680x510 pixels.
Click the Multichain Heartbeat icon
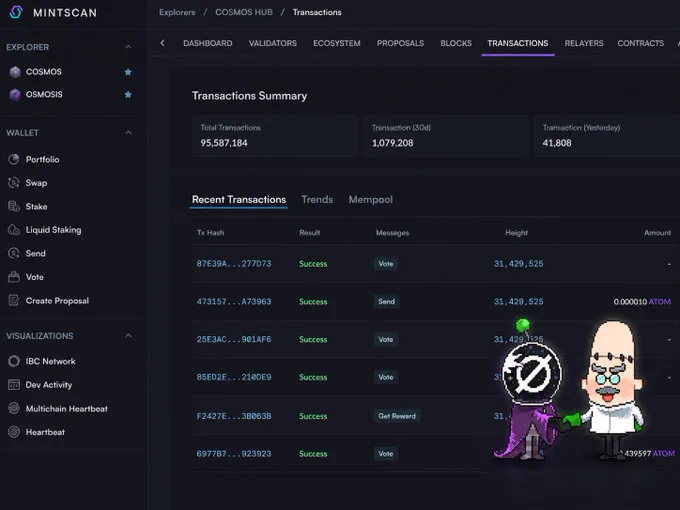point(14,408)
